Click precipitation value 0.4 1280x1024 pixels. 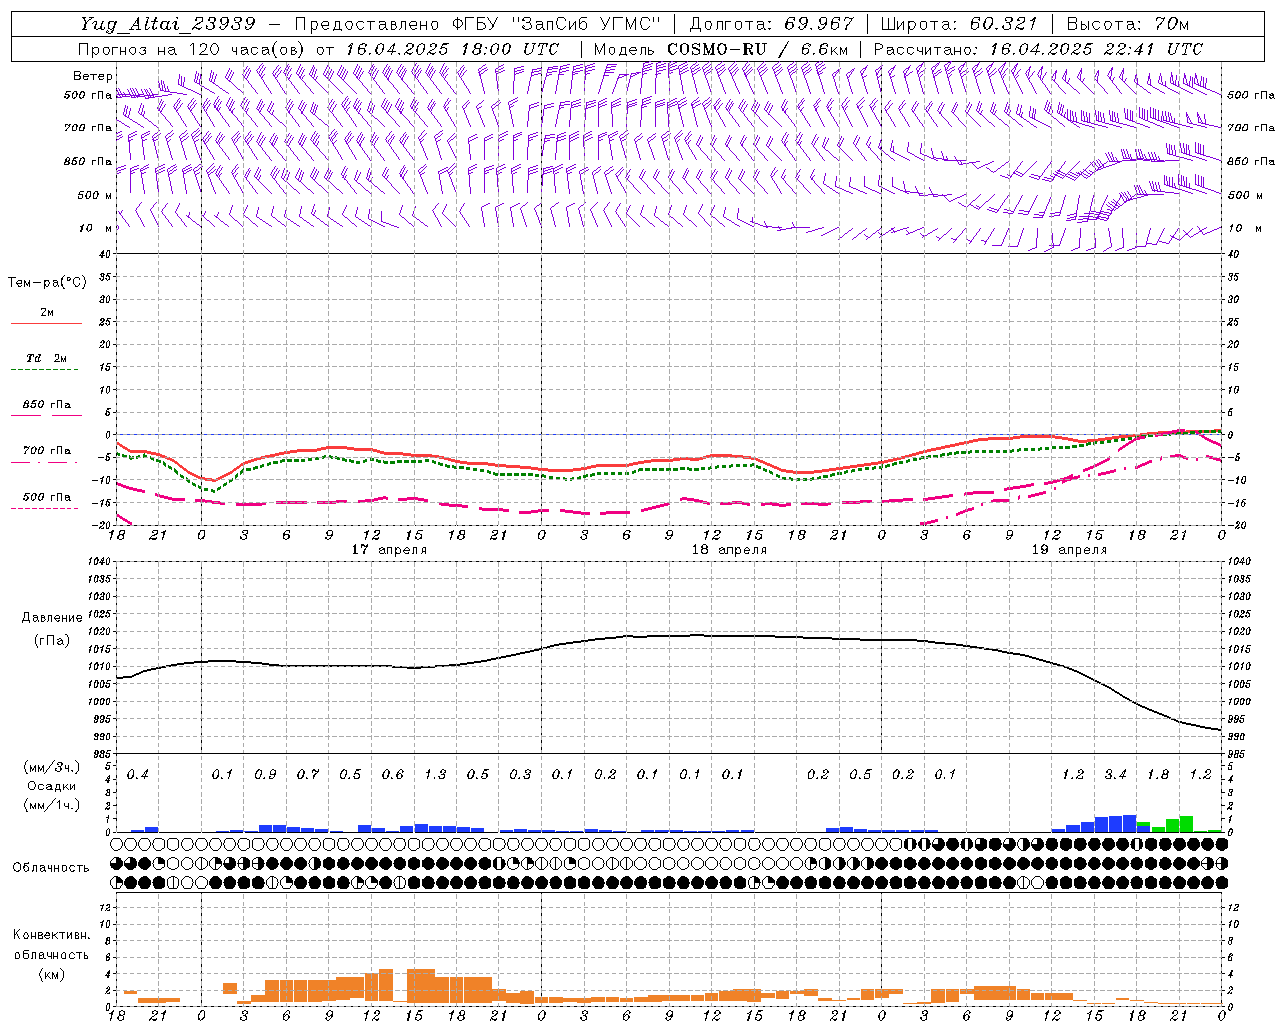pos(138,775)
